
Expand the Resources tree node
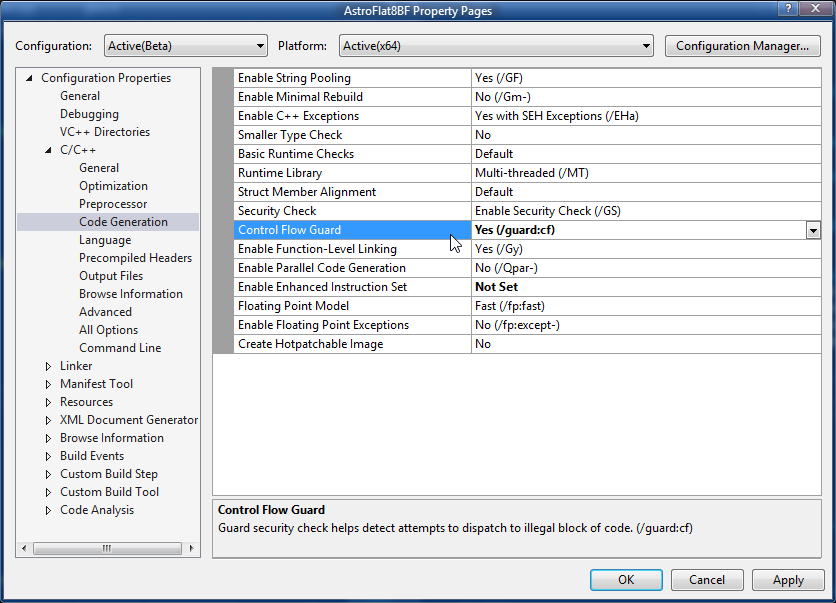click(x=49, y=403)
